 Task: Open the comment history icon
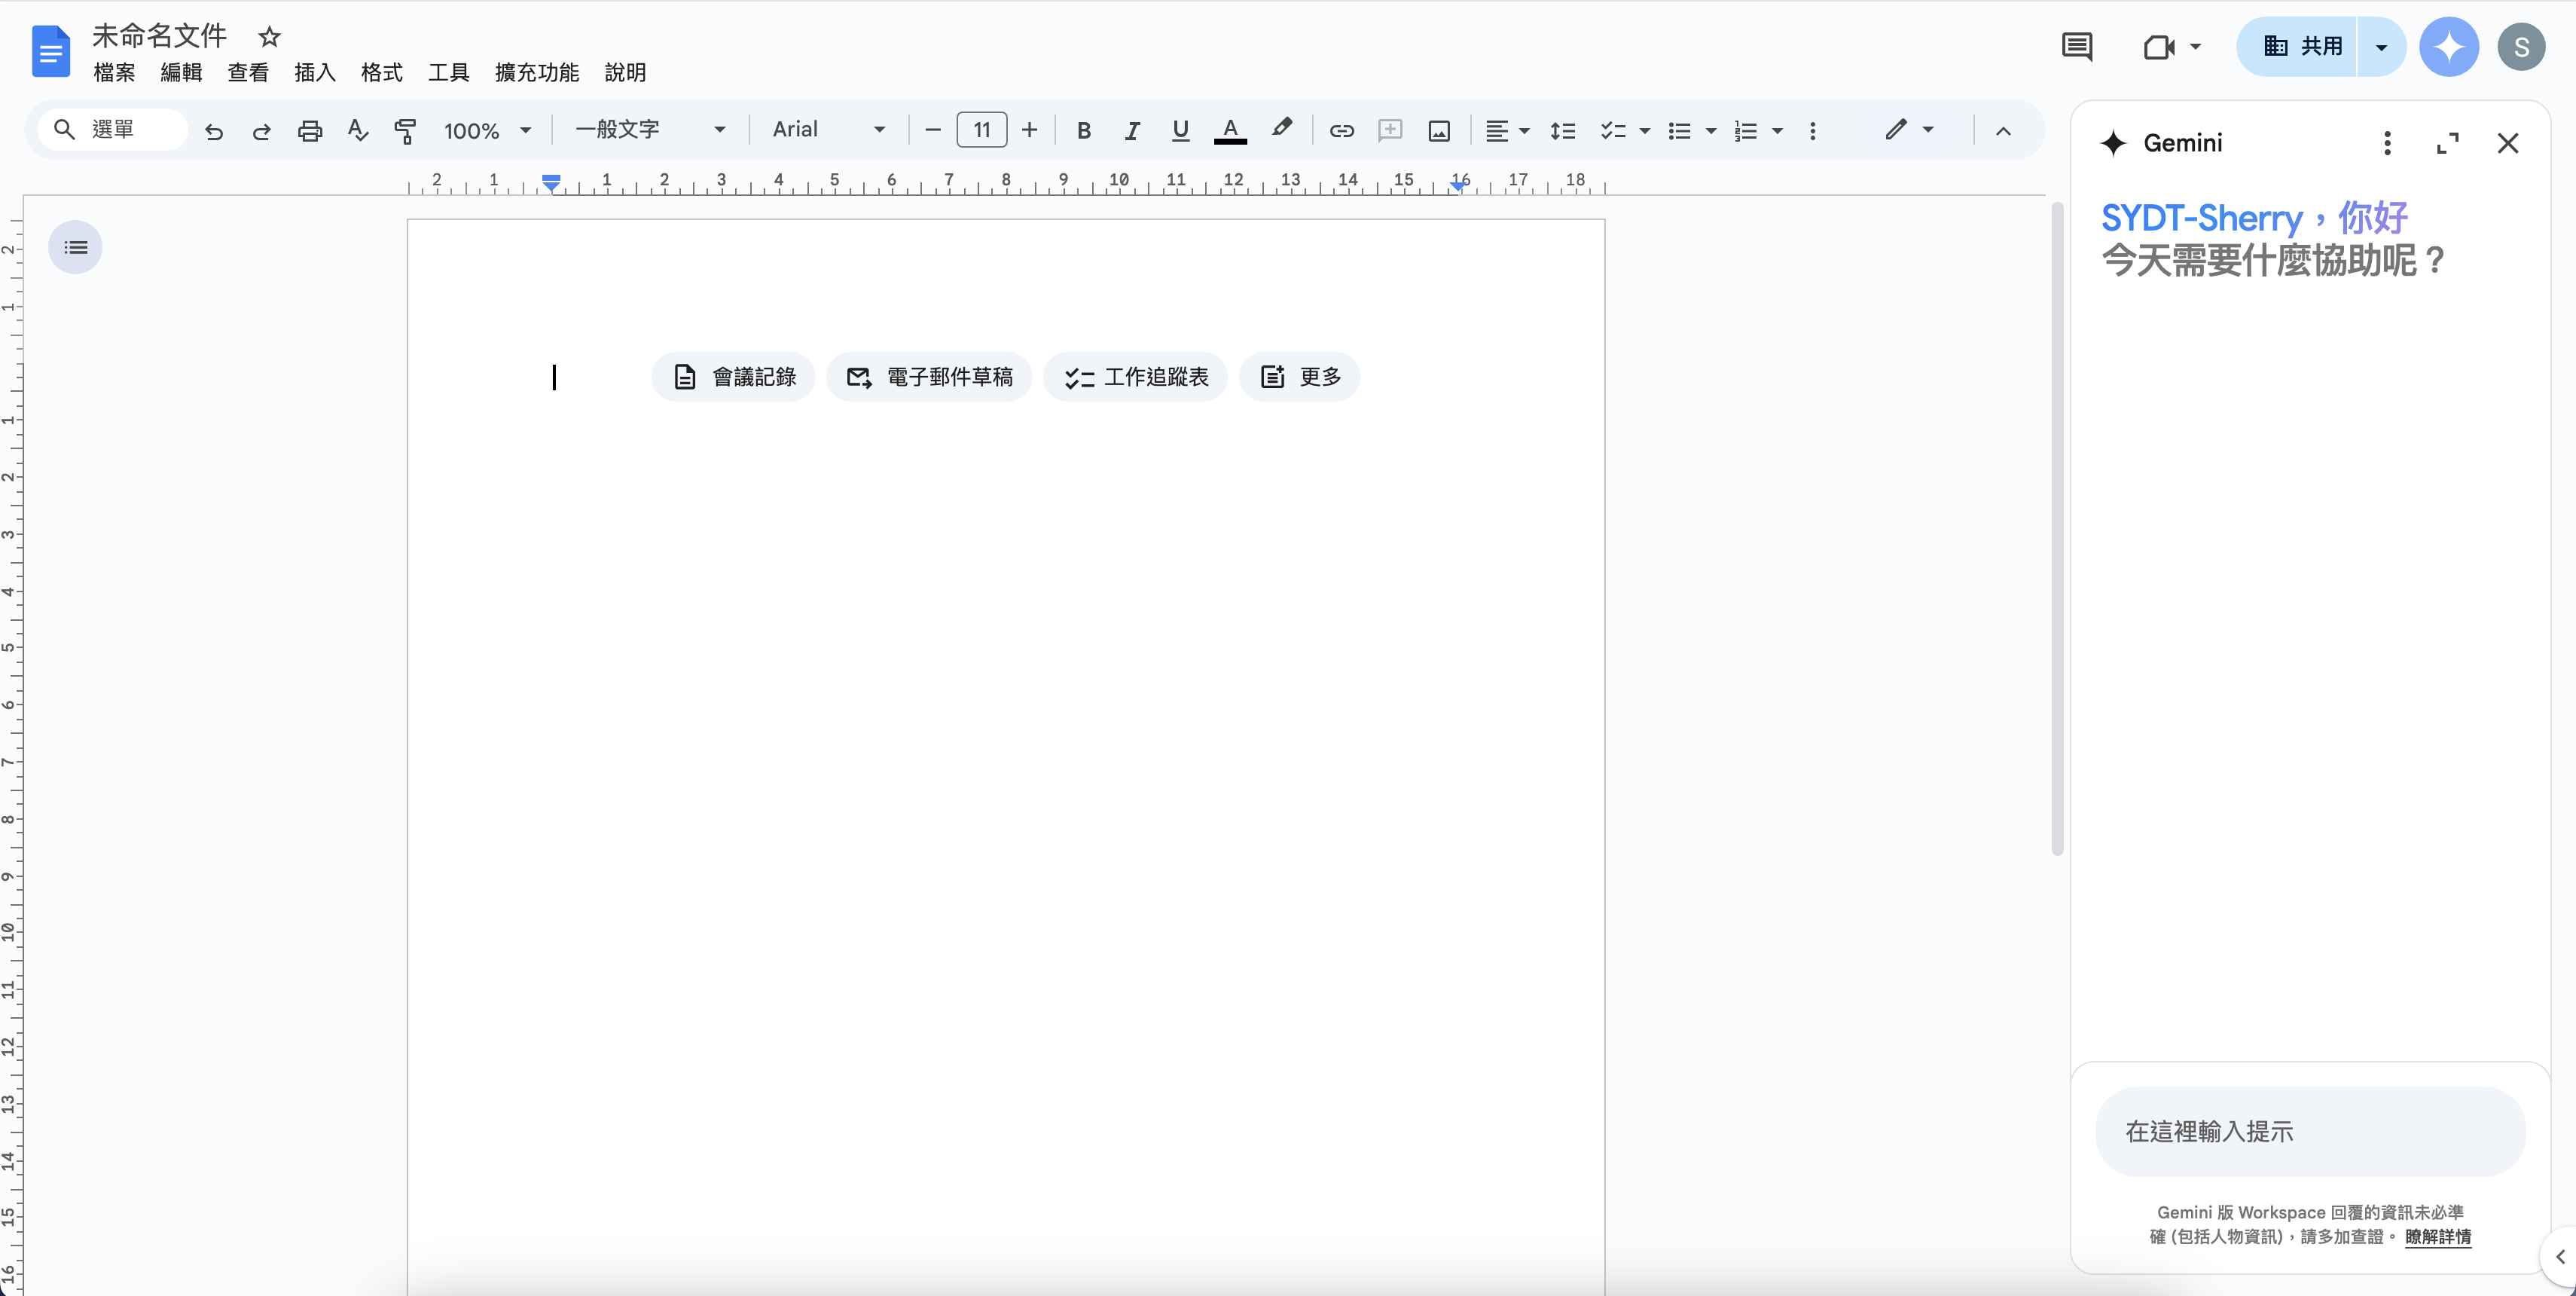pyautogui.click(x=2077, y=47)
